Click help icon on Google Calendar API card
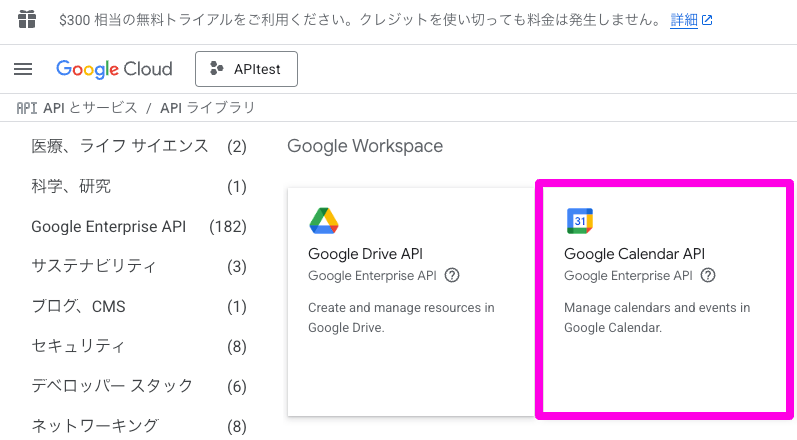Screen dimensions: 797x440 708,275
